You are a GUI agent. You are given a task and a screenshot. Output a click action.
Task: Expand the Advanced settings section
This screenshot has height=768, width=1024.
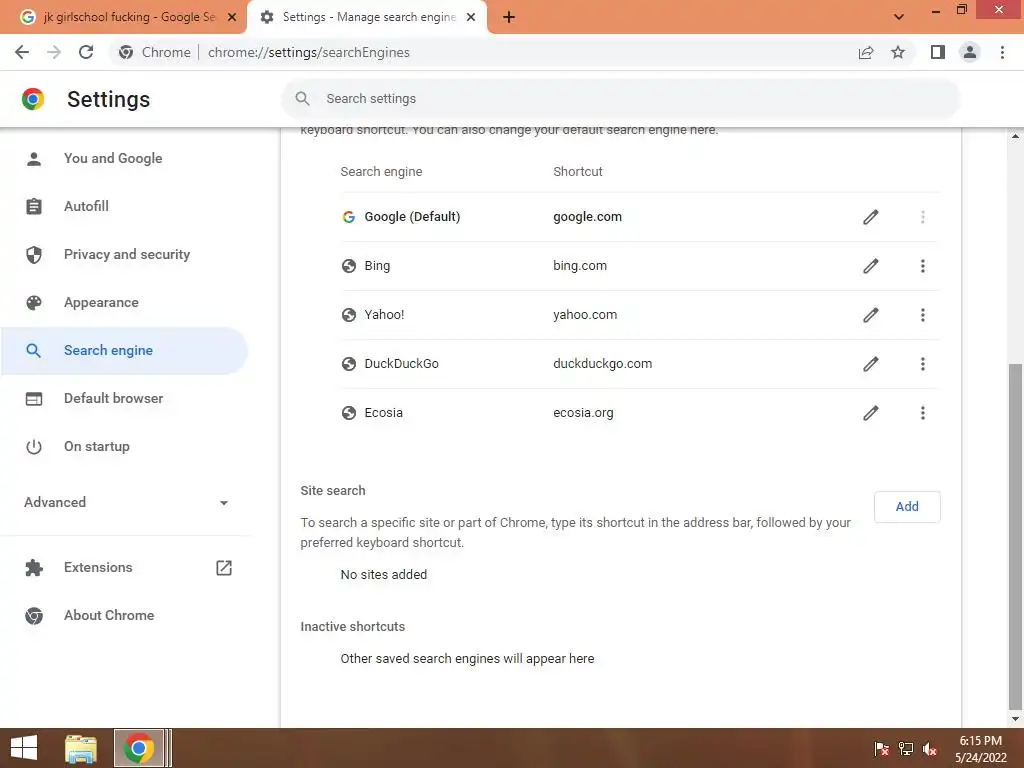125,502
